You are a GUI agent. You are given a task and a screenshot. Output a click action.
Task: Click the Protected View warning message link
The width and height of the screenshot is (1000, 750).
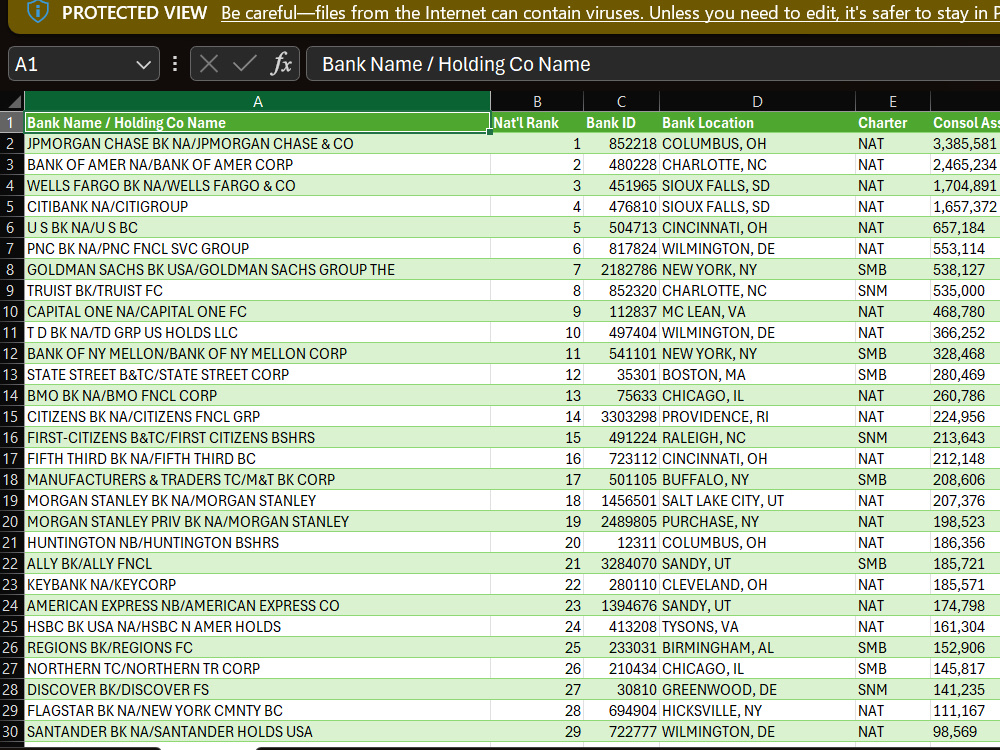610,13
